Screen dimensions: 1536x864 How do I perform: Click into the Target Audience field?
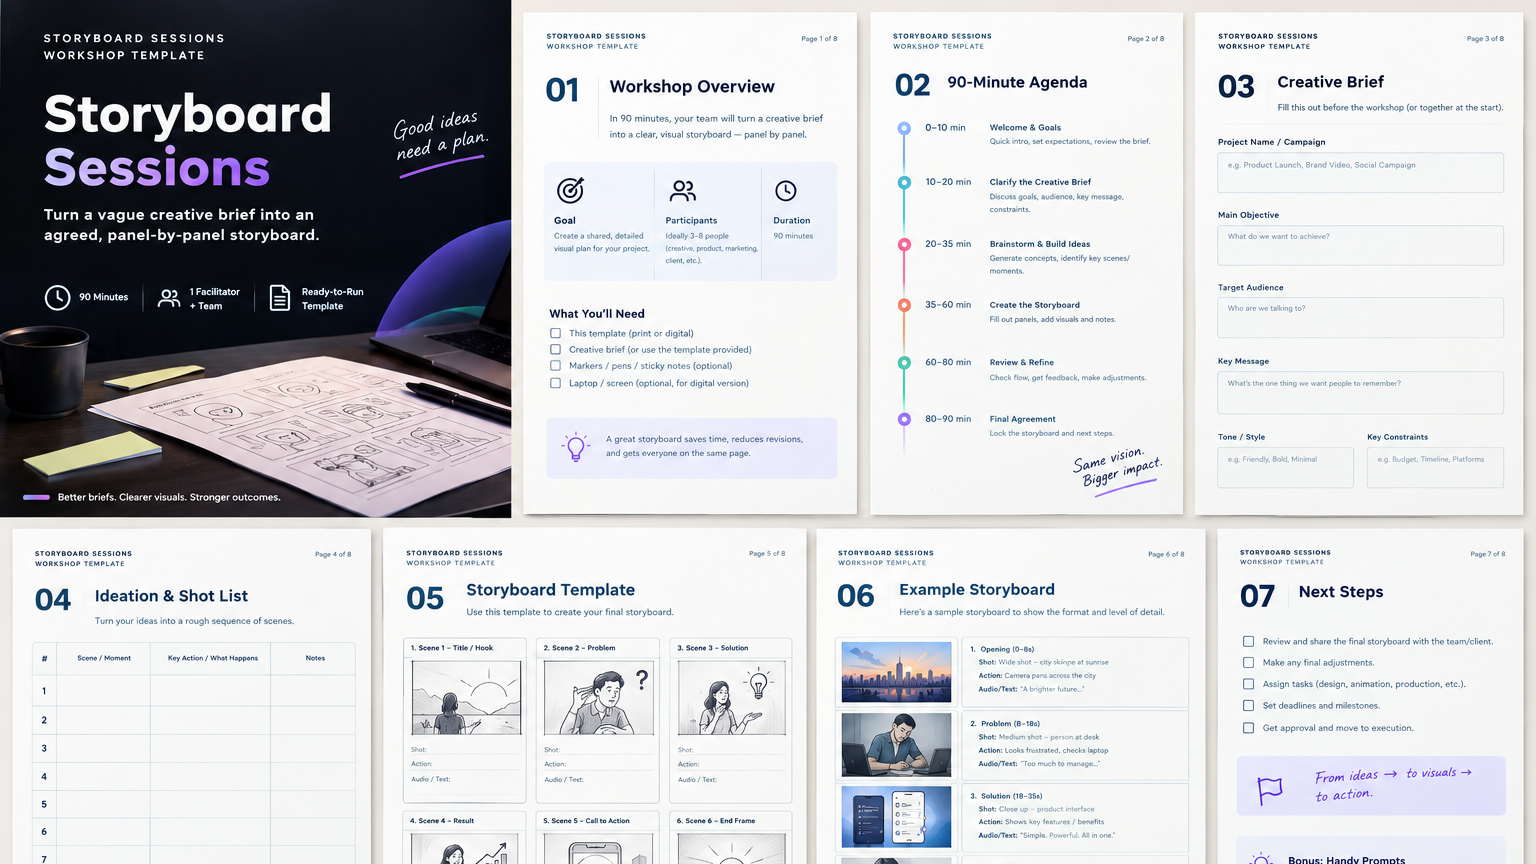click(1360, 318)
